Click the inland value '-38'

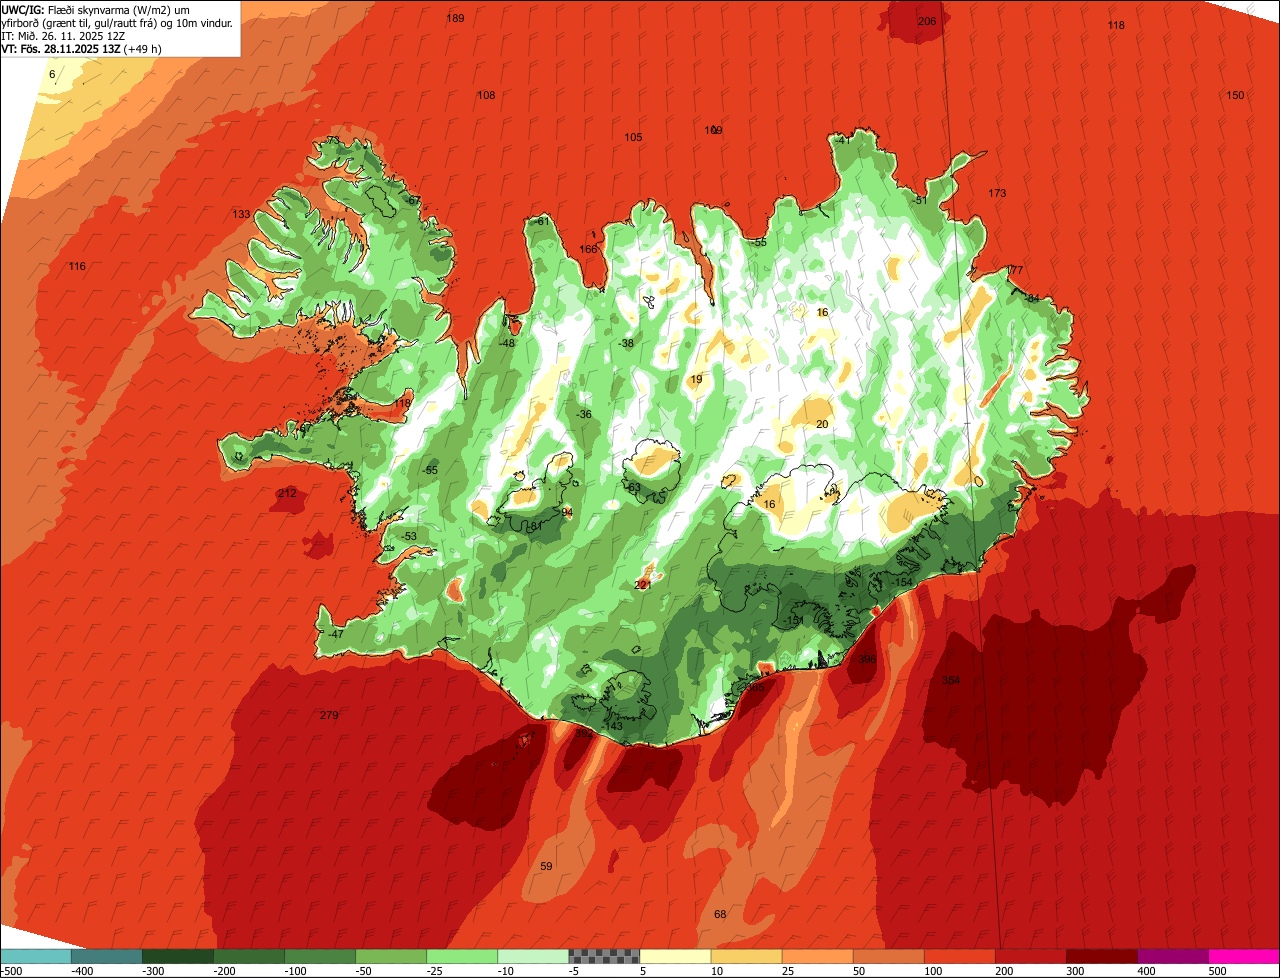[625, 343]
